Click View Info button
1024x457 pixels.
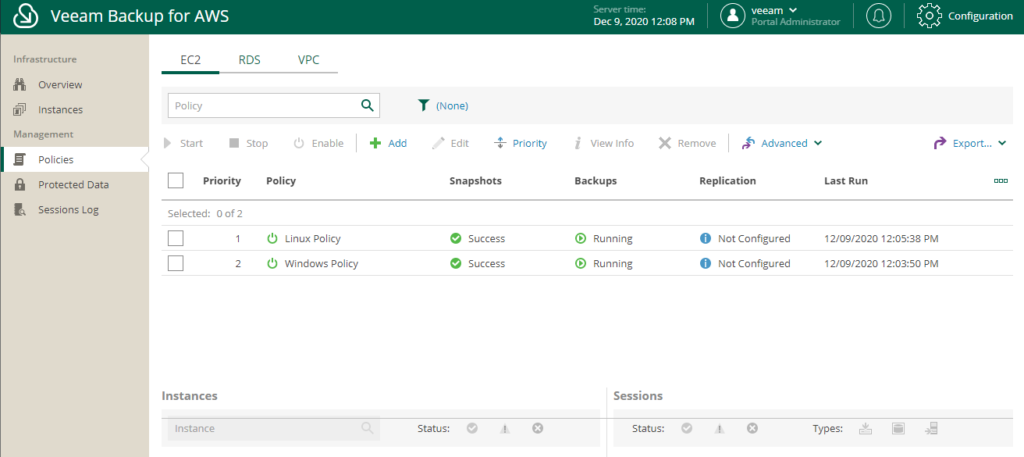click(x=603, y=143)
